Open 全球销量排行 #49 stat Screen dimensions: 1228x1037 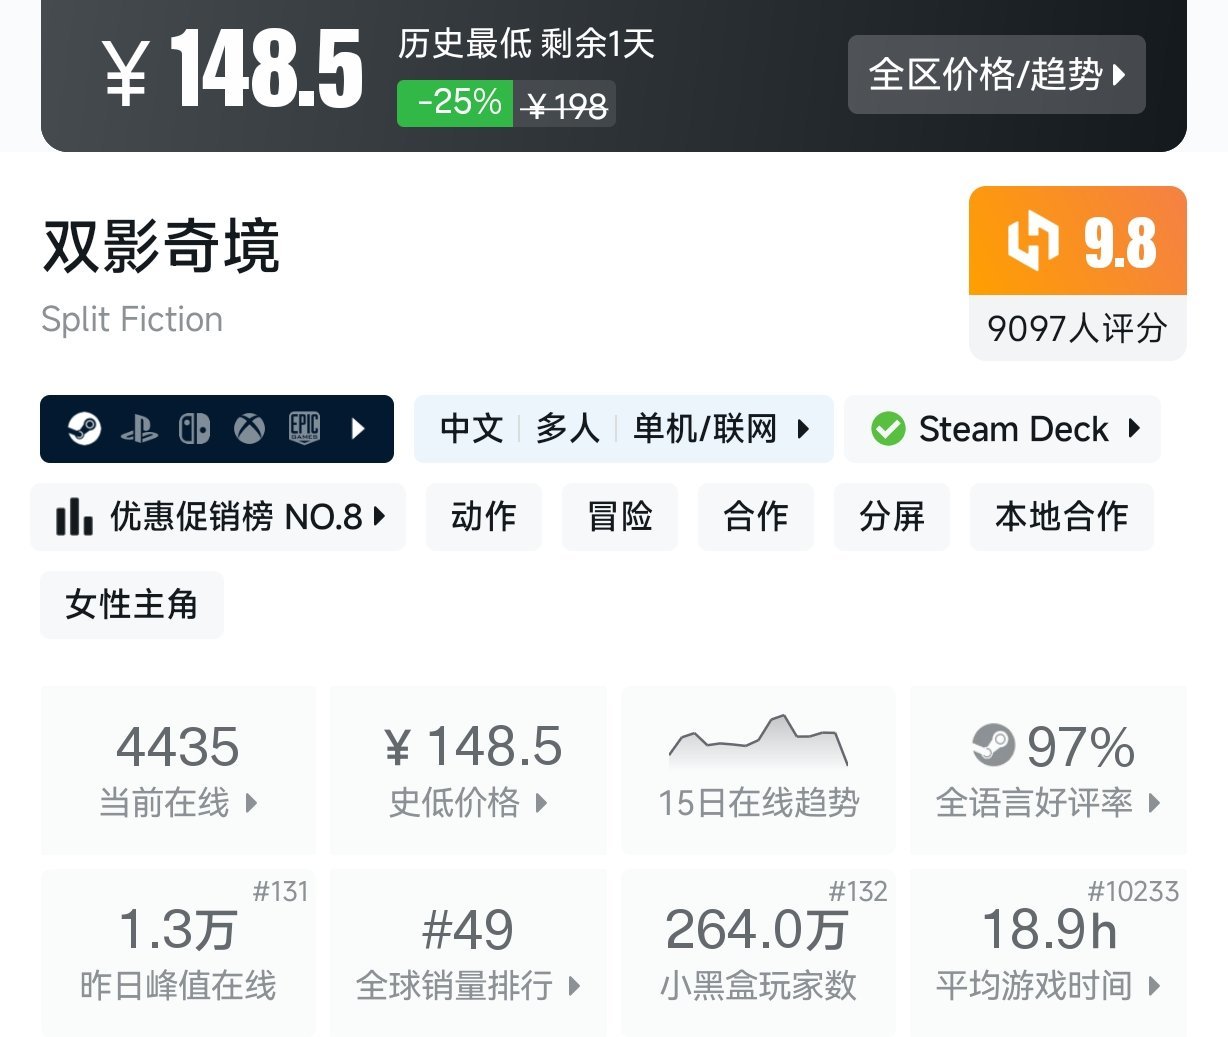coord(468,953)
